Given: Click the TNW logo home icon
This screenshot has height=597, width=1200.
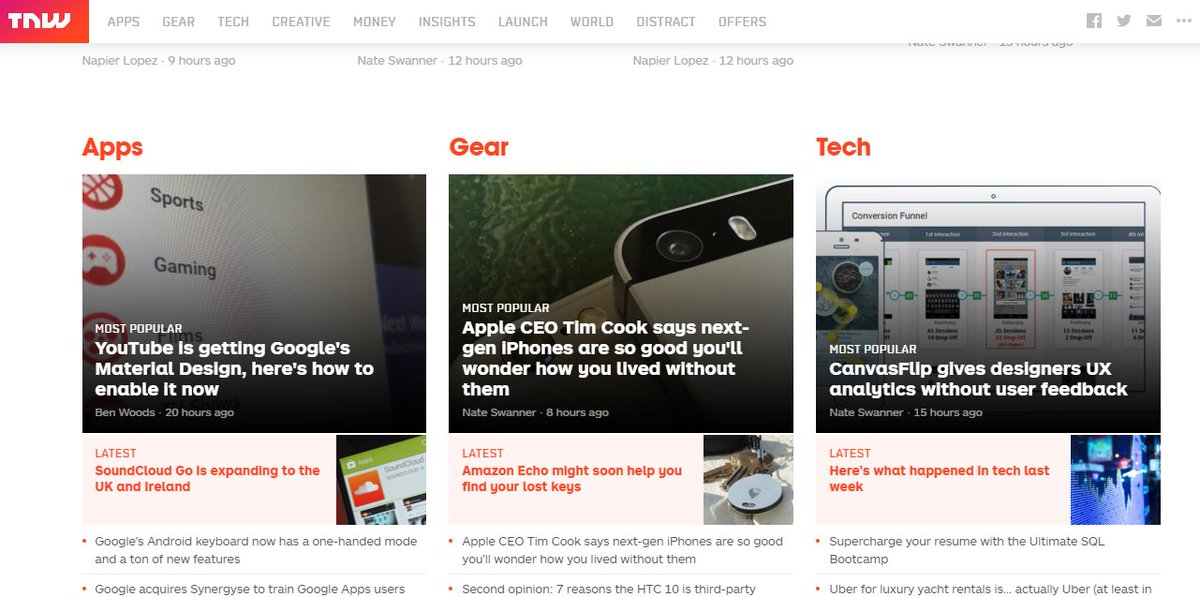Looking at the screenshot, I should coord(44,21).
